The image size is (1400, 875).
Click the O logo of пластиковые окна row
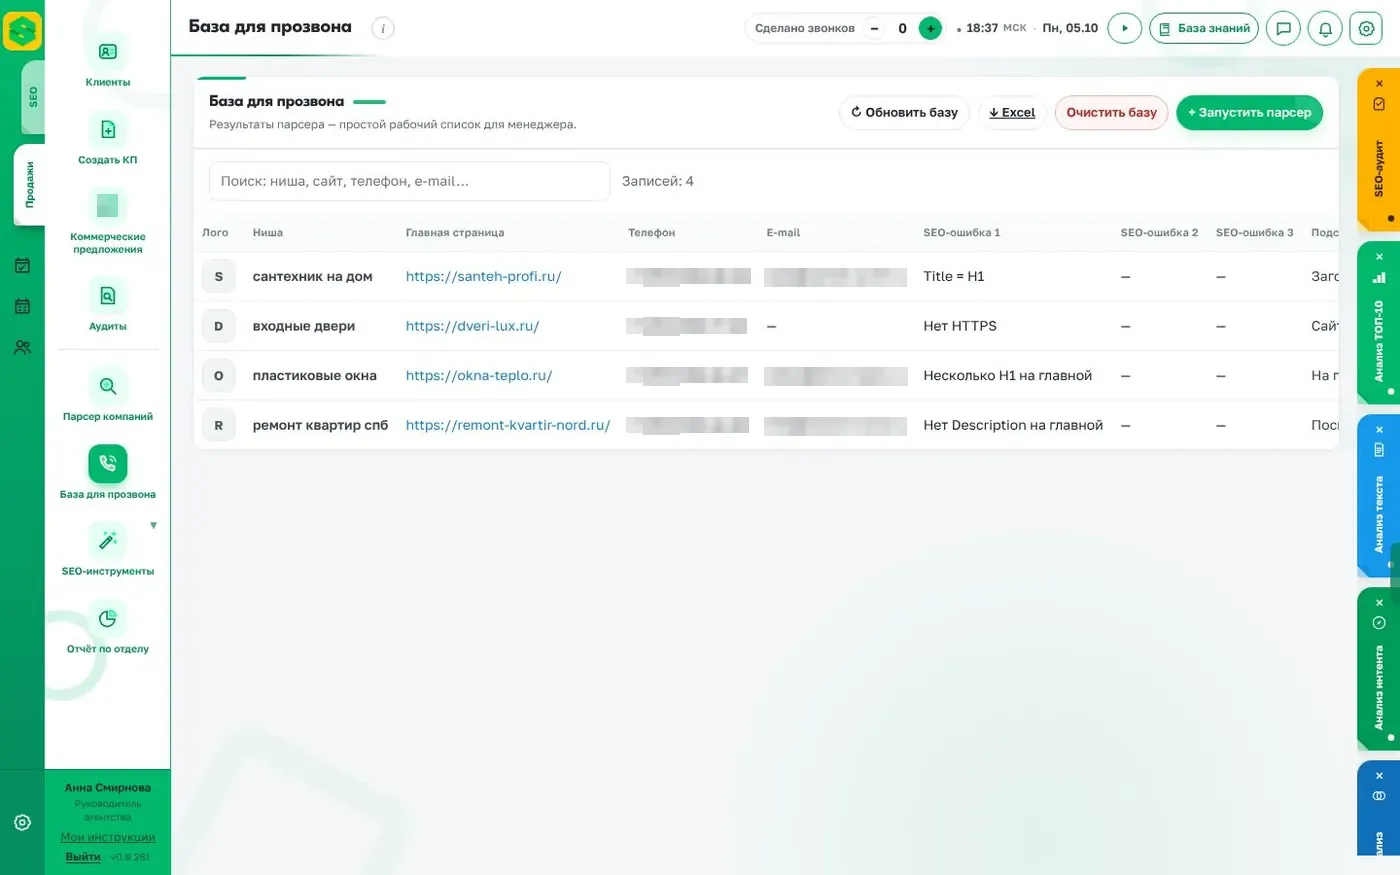[219, 376]
